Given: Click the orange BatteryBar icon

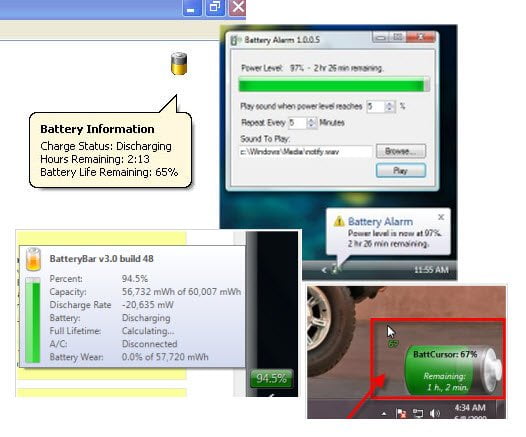Looking at the screenshot, I should tap(34, 259).
